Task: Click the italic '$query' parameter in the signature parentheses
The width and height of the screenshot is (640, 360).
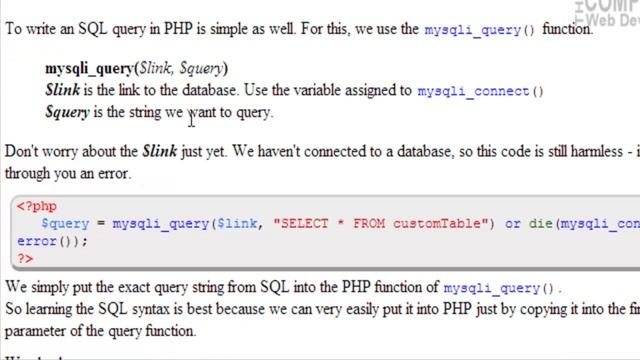Action: [202, 69]
